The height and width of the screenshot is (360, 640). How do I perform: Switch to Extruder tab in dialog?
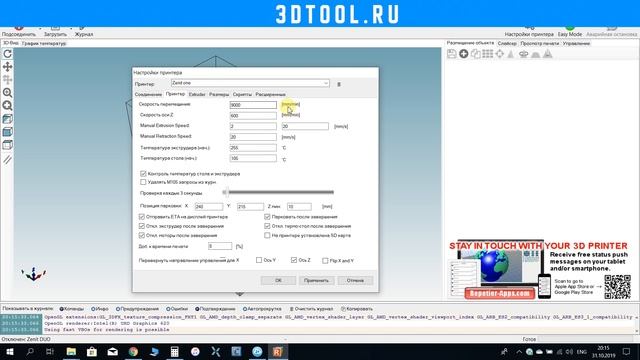197,94
